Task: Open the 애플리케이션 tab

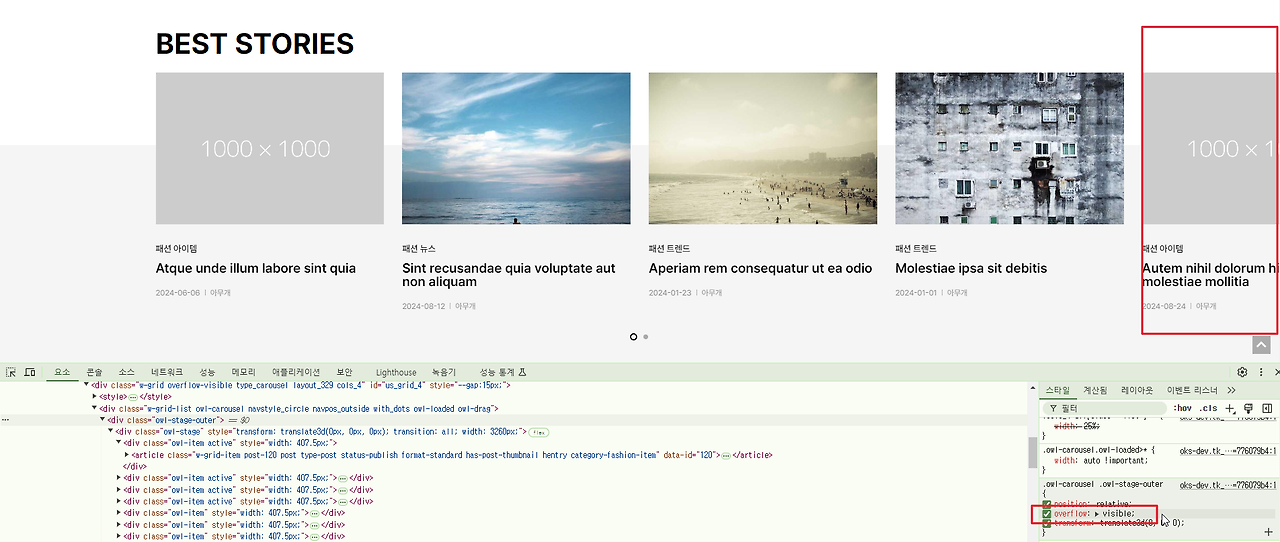Action: tap(296, 372)
